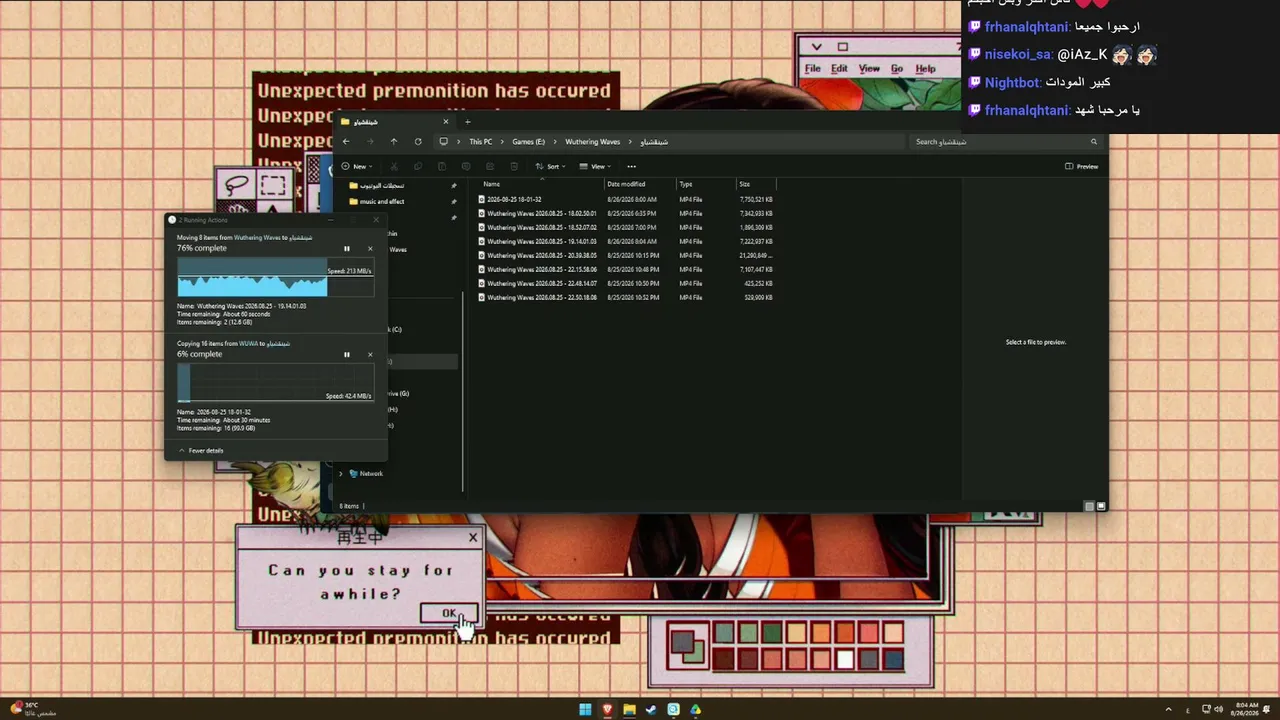Viewport: 1280px width, 720px height.
Task: Expand chevron after Games (E:) in address bar
Action: [x=555, y=142]
